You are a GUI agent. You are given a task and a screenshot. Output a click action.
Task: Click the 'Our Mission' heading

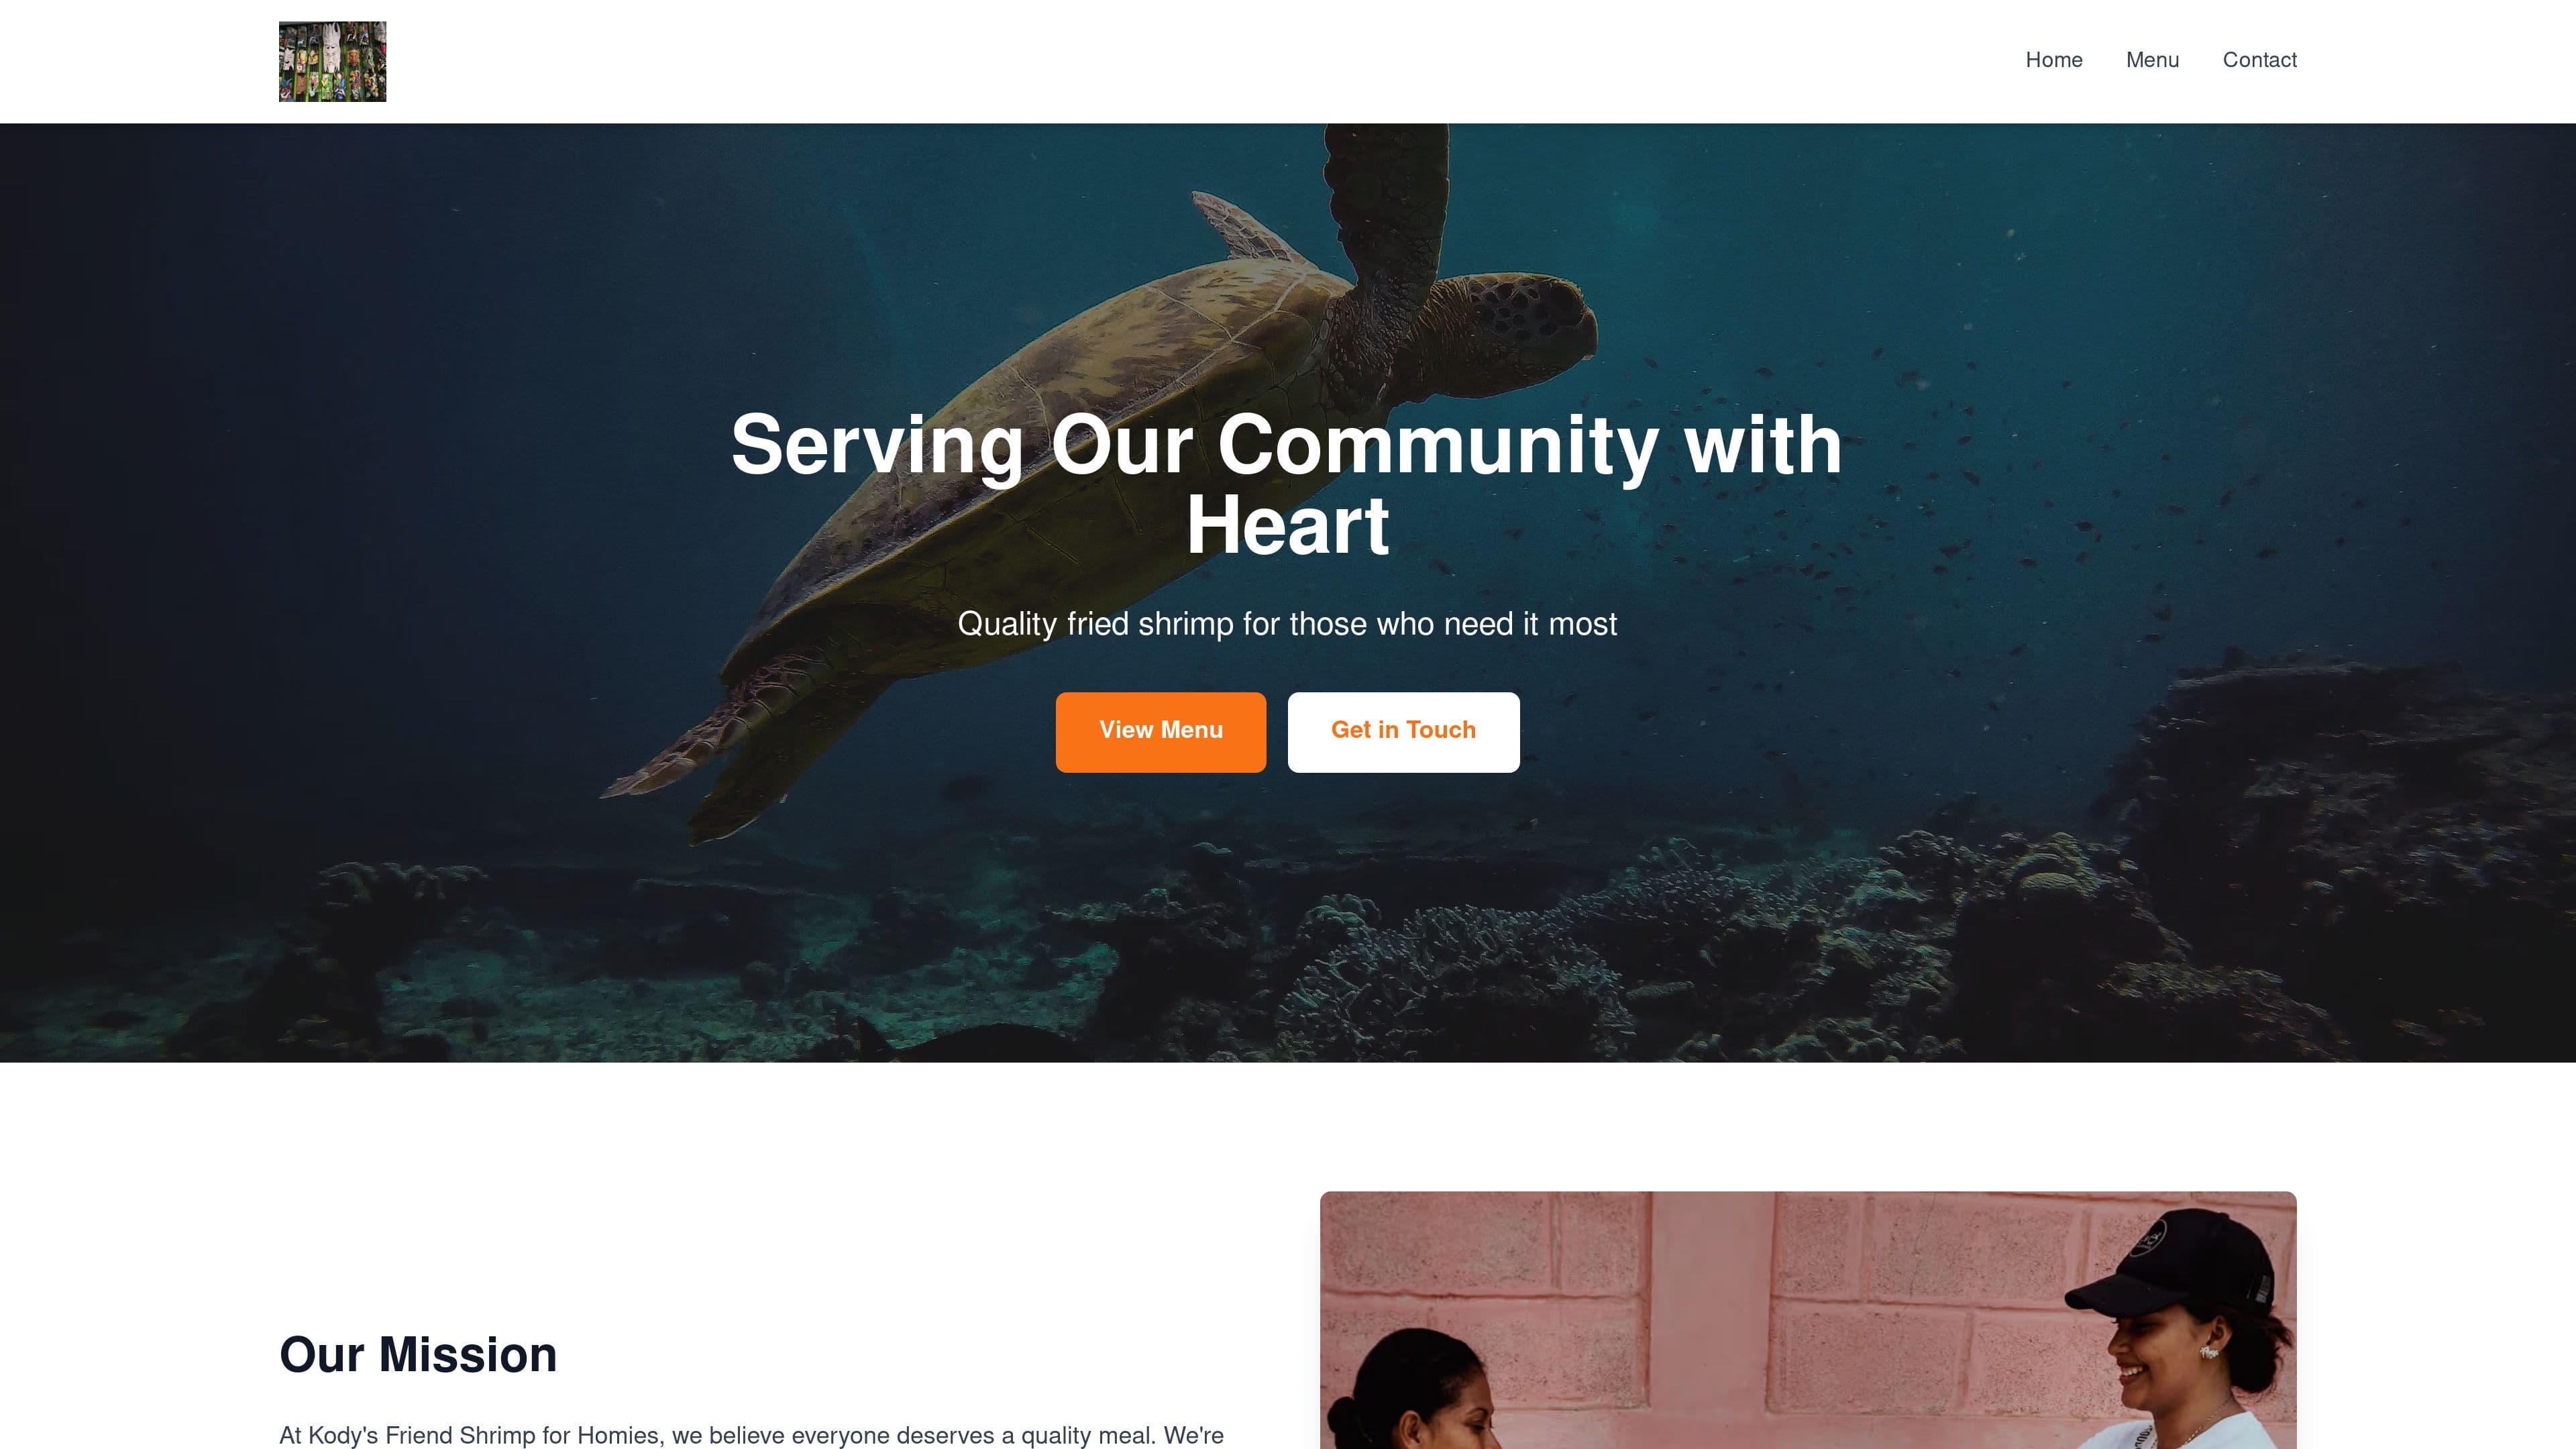coord(418,1354)
